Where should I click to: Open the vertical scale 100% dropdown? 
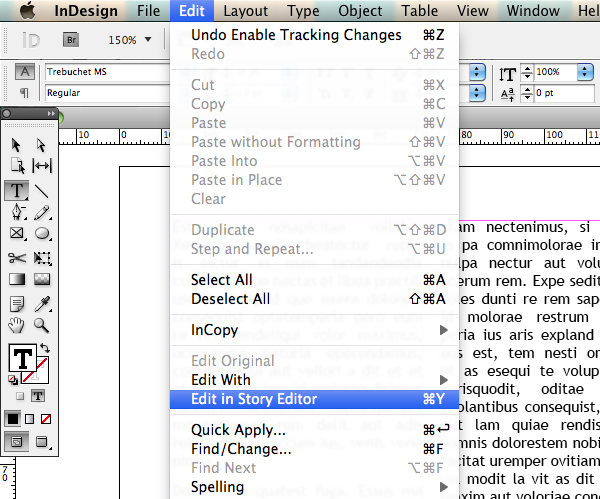[x=585, y=72]
